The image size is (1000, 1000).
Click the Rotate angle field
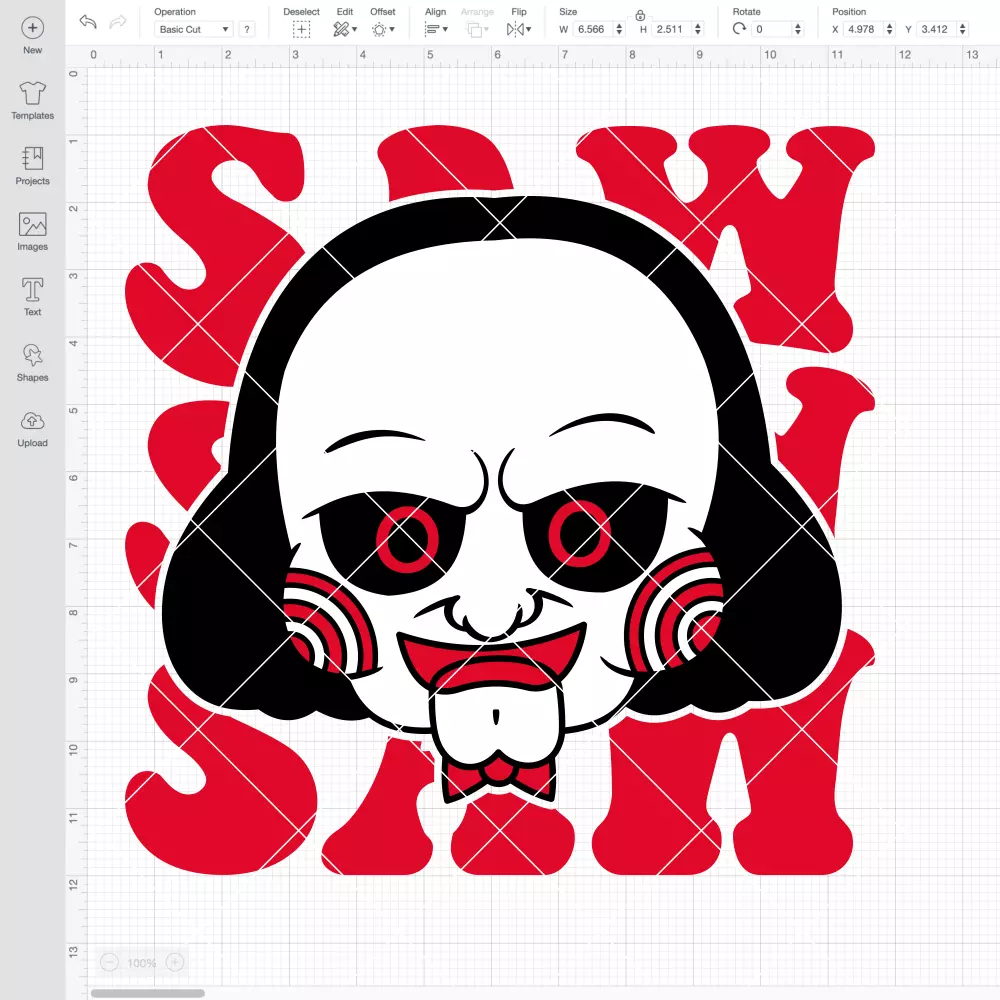pos(772,29)
